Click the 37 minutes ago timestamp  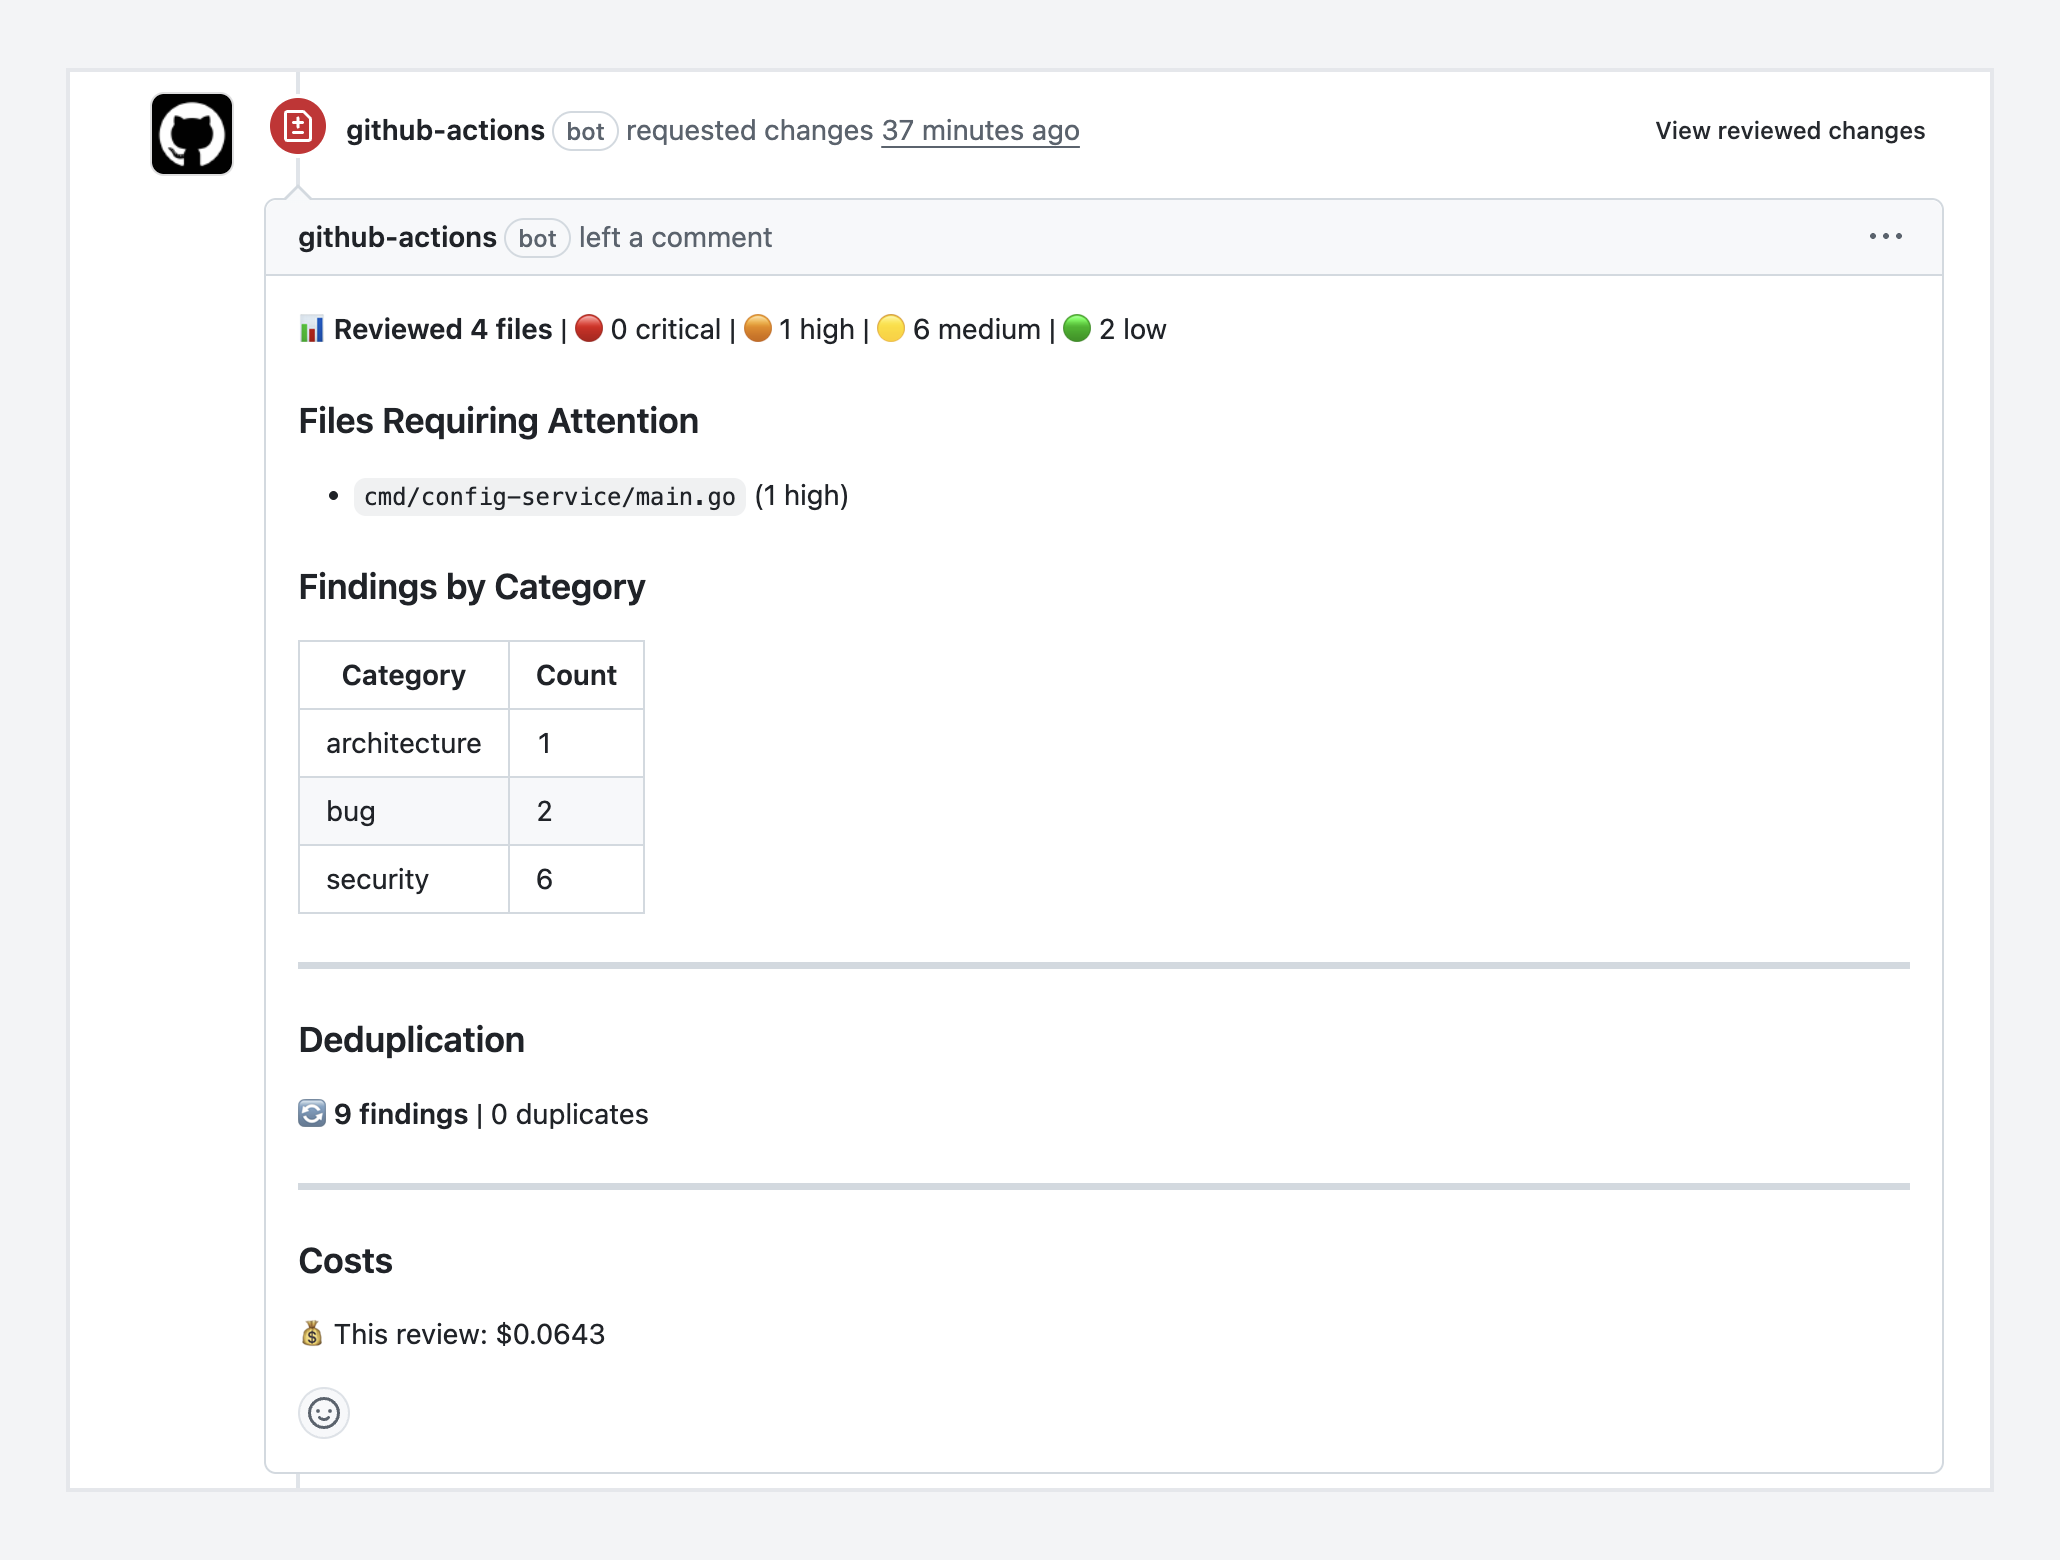click(980, 131)
